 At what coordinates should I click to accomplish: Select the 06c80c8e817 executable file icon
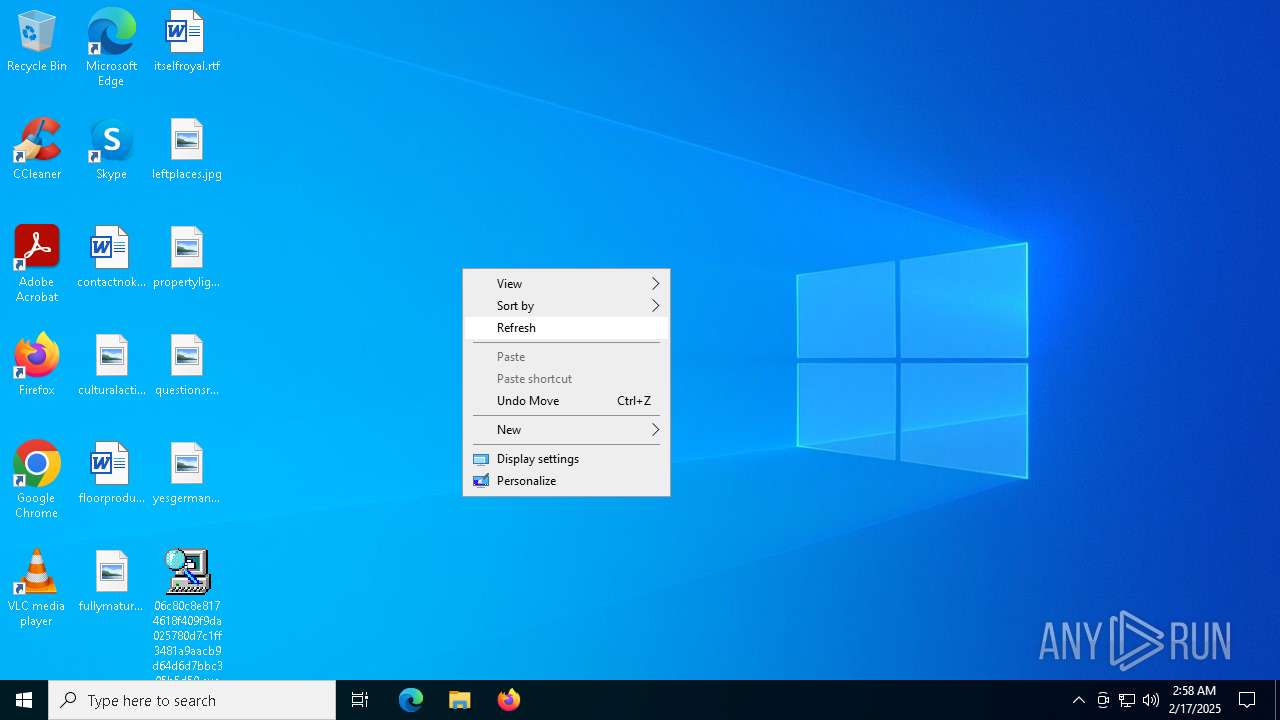[x=187, y=614]
